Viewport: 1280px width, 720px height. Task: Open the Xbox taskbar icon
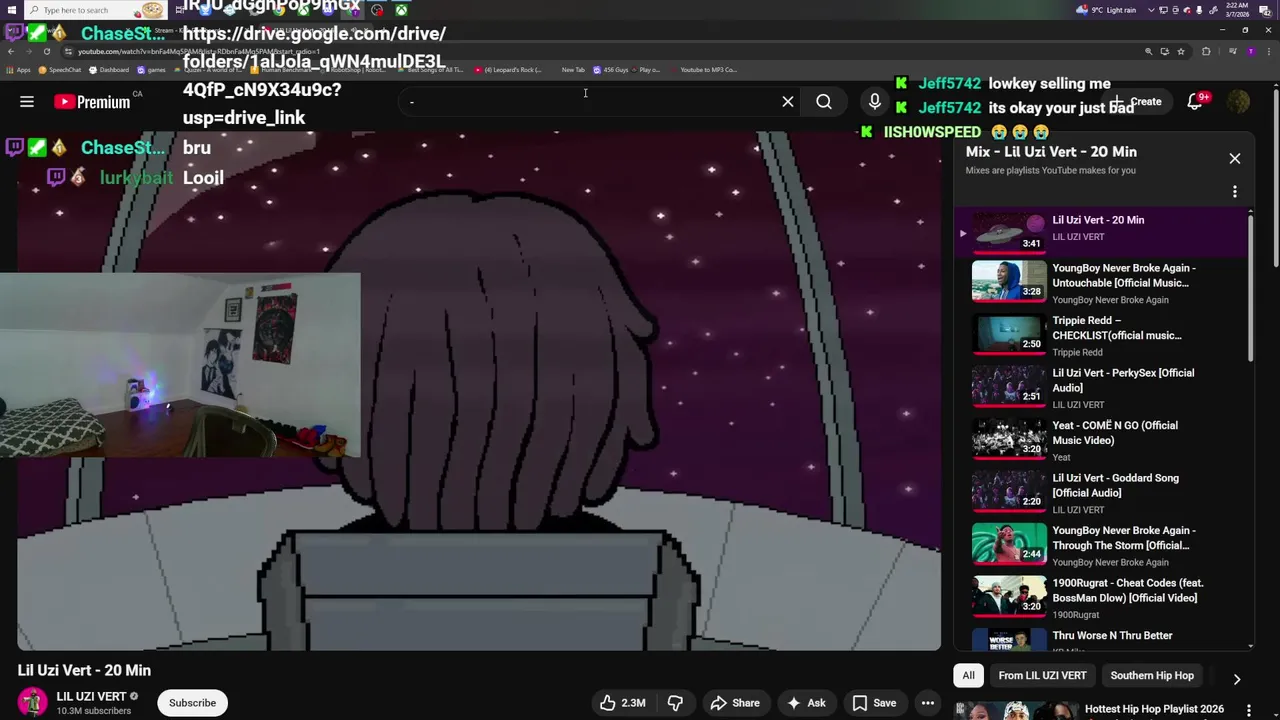pos(401,10)
